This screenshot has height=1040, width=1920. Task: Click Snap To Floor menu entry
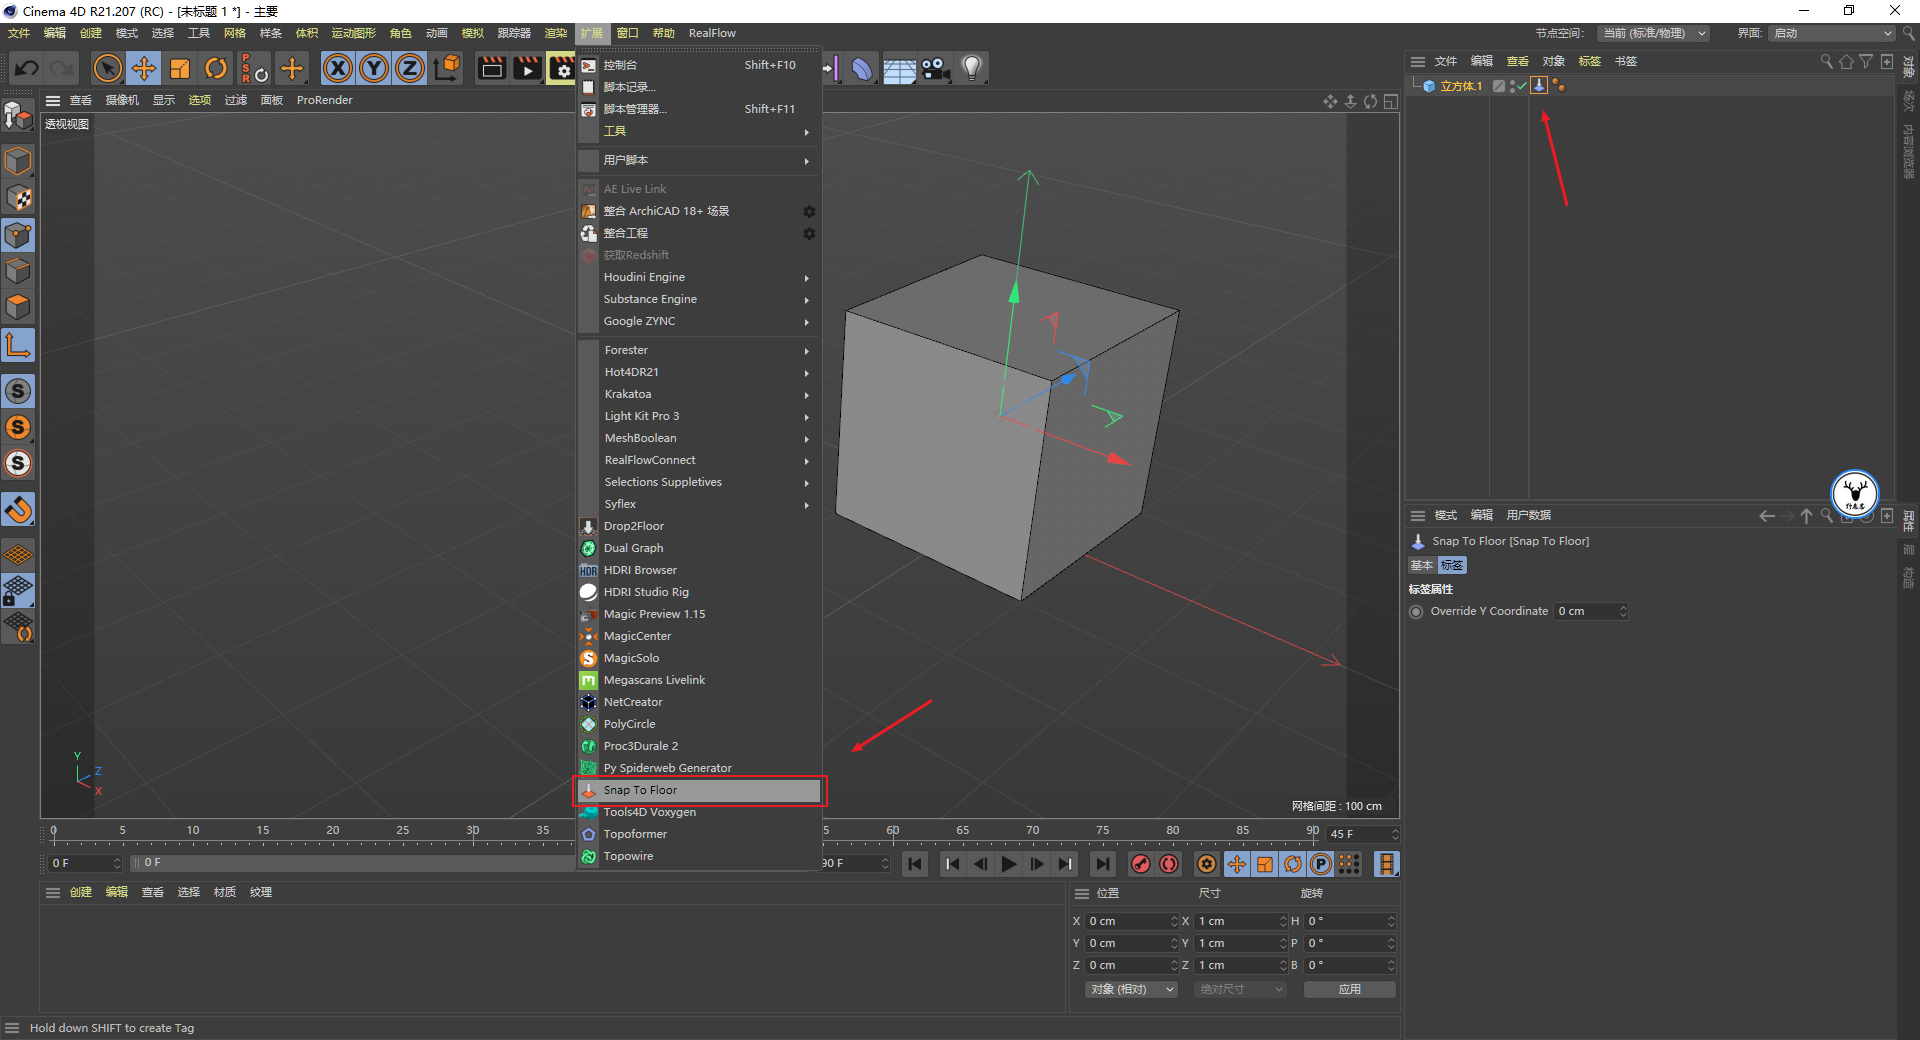click(x=699, y=790)
